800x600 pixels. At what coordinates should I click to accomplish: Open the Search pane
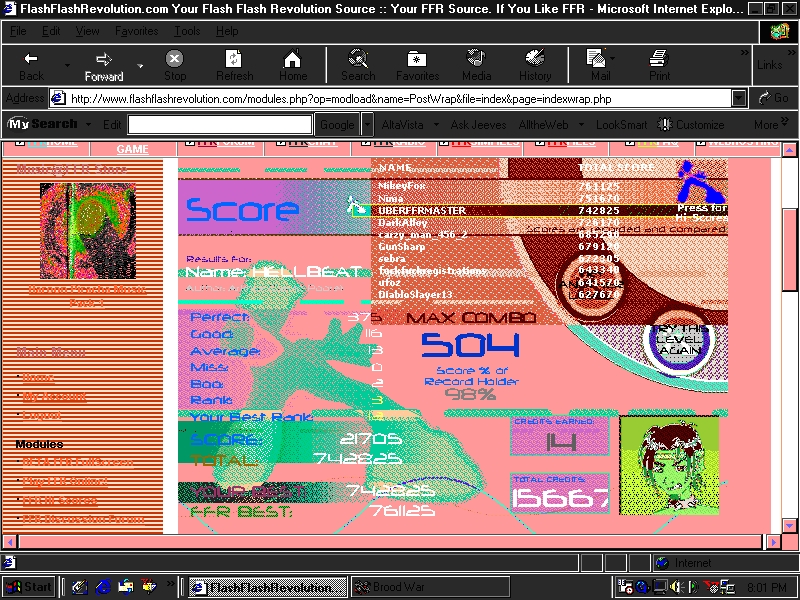(358, 65)
